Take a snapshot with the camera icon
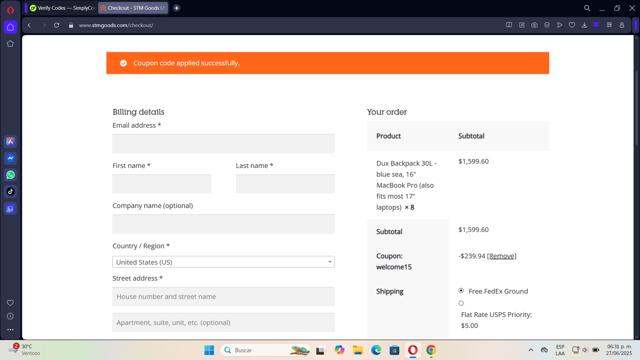640x360 pixels. (534, 25)
